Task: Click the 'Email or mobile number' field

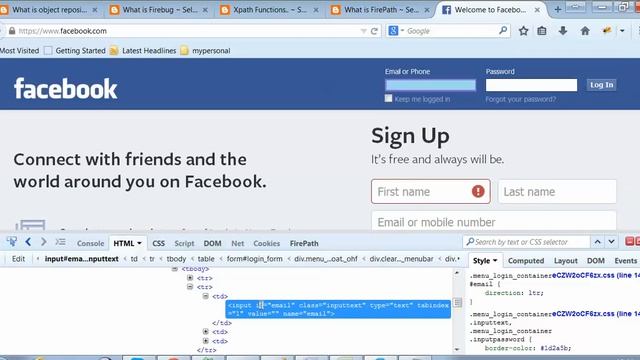Action: pos(493,221)
